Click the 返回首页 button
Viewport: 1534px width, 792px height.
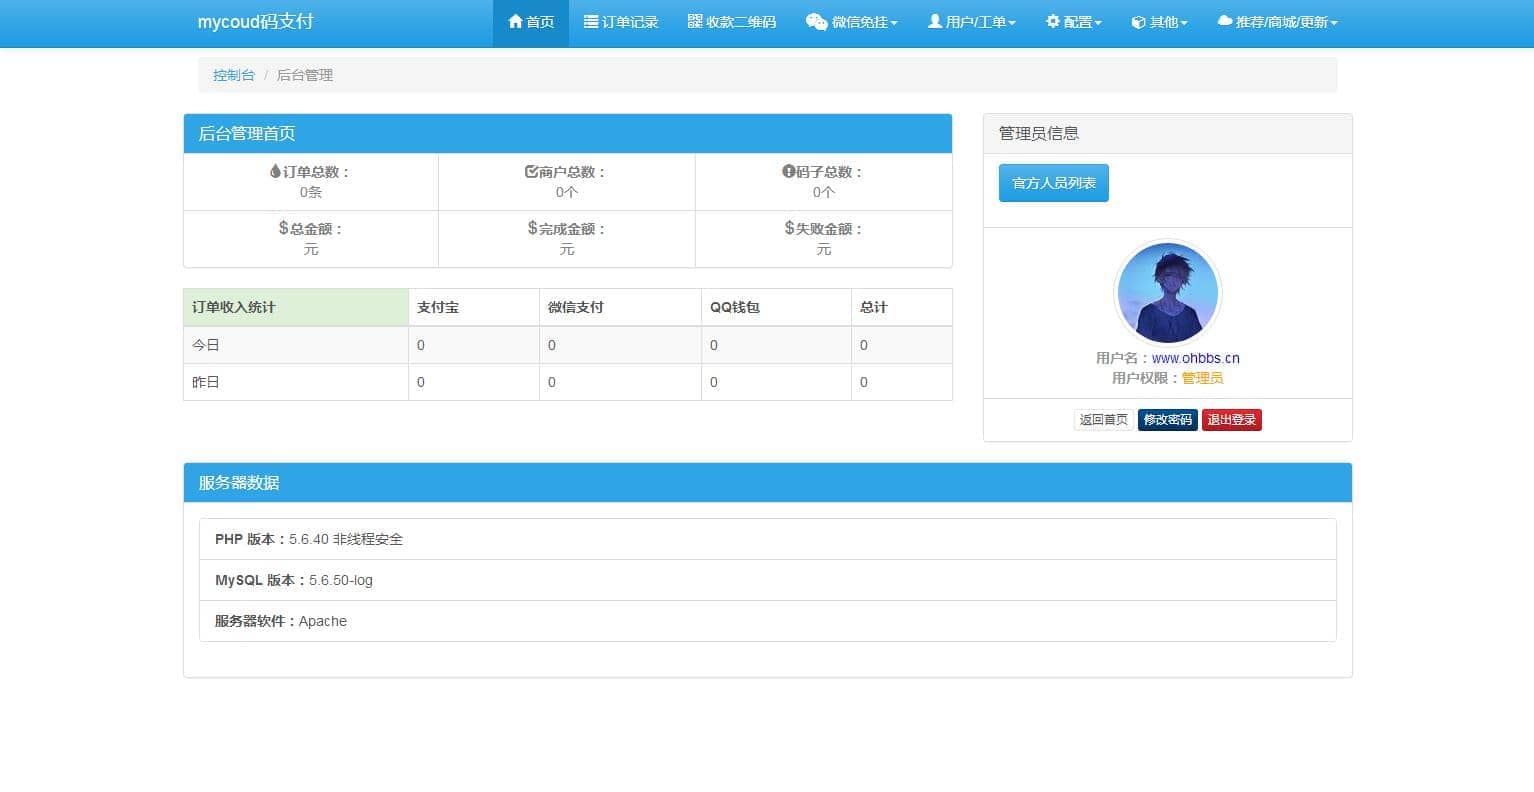pyautogui.click(x=1103, y=420)
